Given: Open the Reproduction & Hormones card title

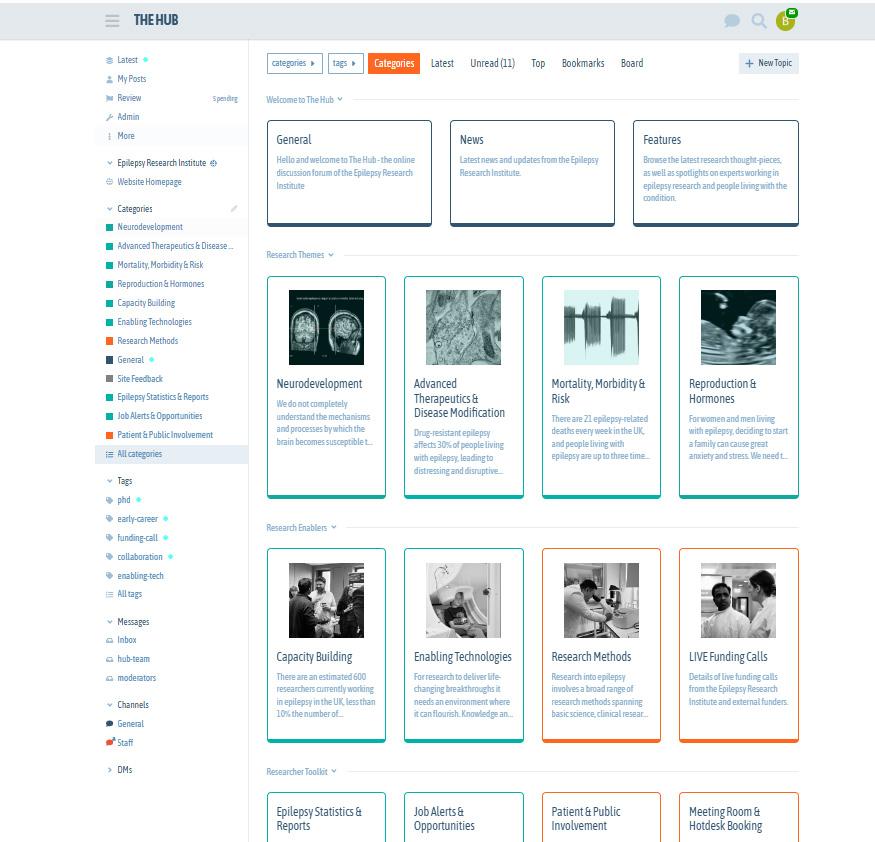Looking at the screenshot, I should coord(723,391).
